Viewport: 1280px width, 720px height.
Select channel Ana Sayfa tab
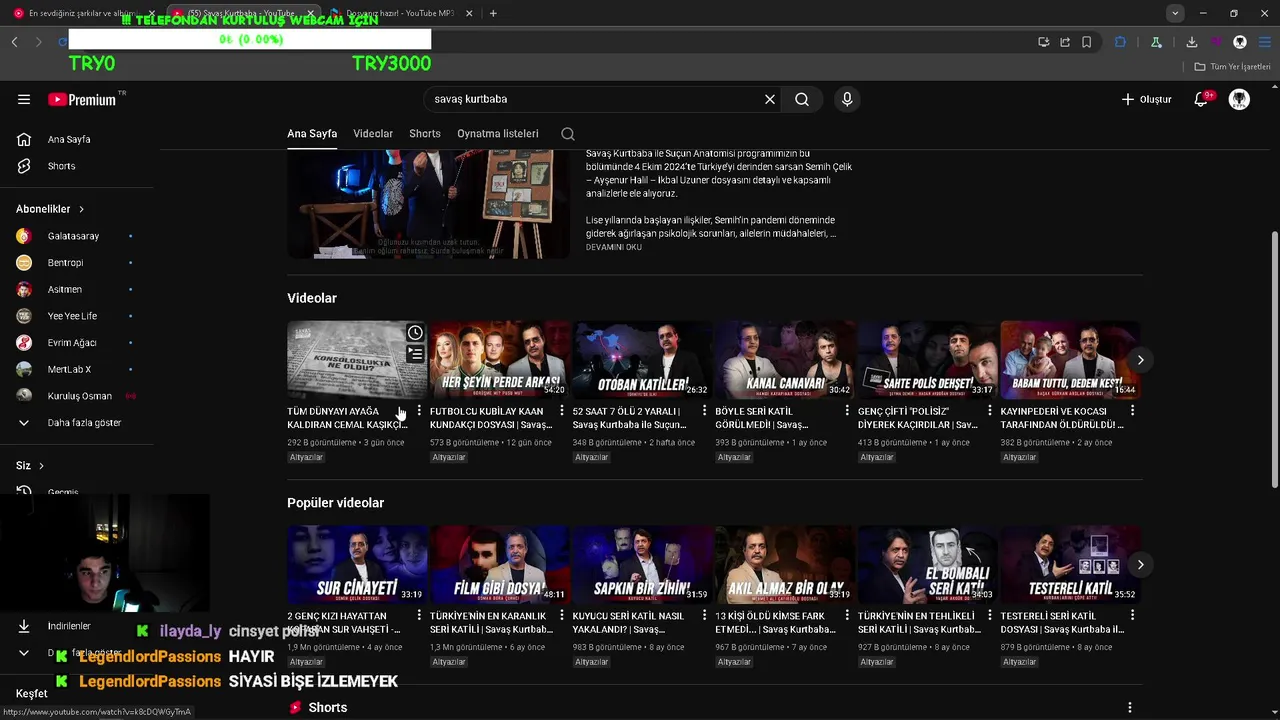point(312,134)
